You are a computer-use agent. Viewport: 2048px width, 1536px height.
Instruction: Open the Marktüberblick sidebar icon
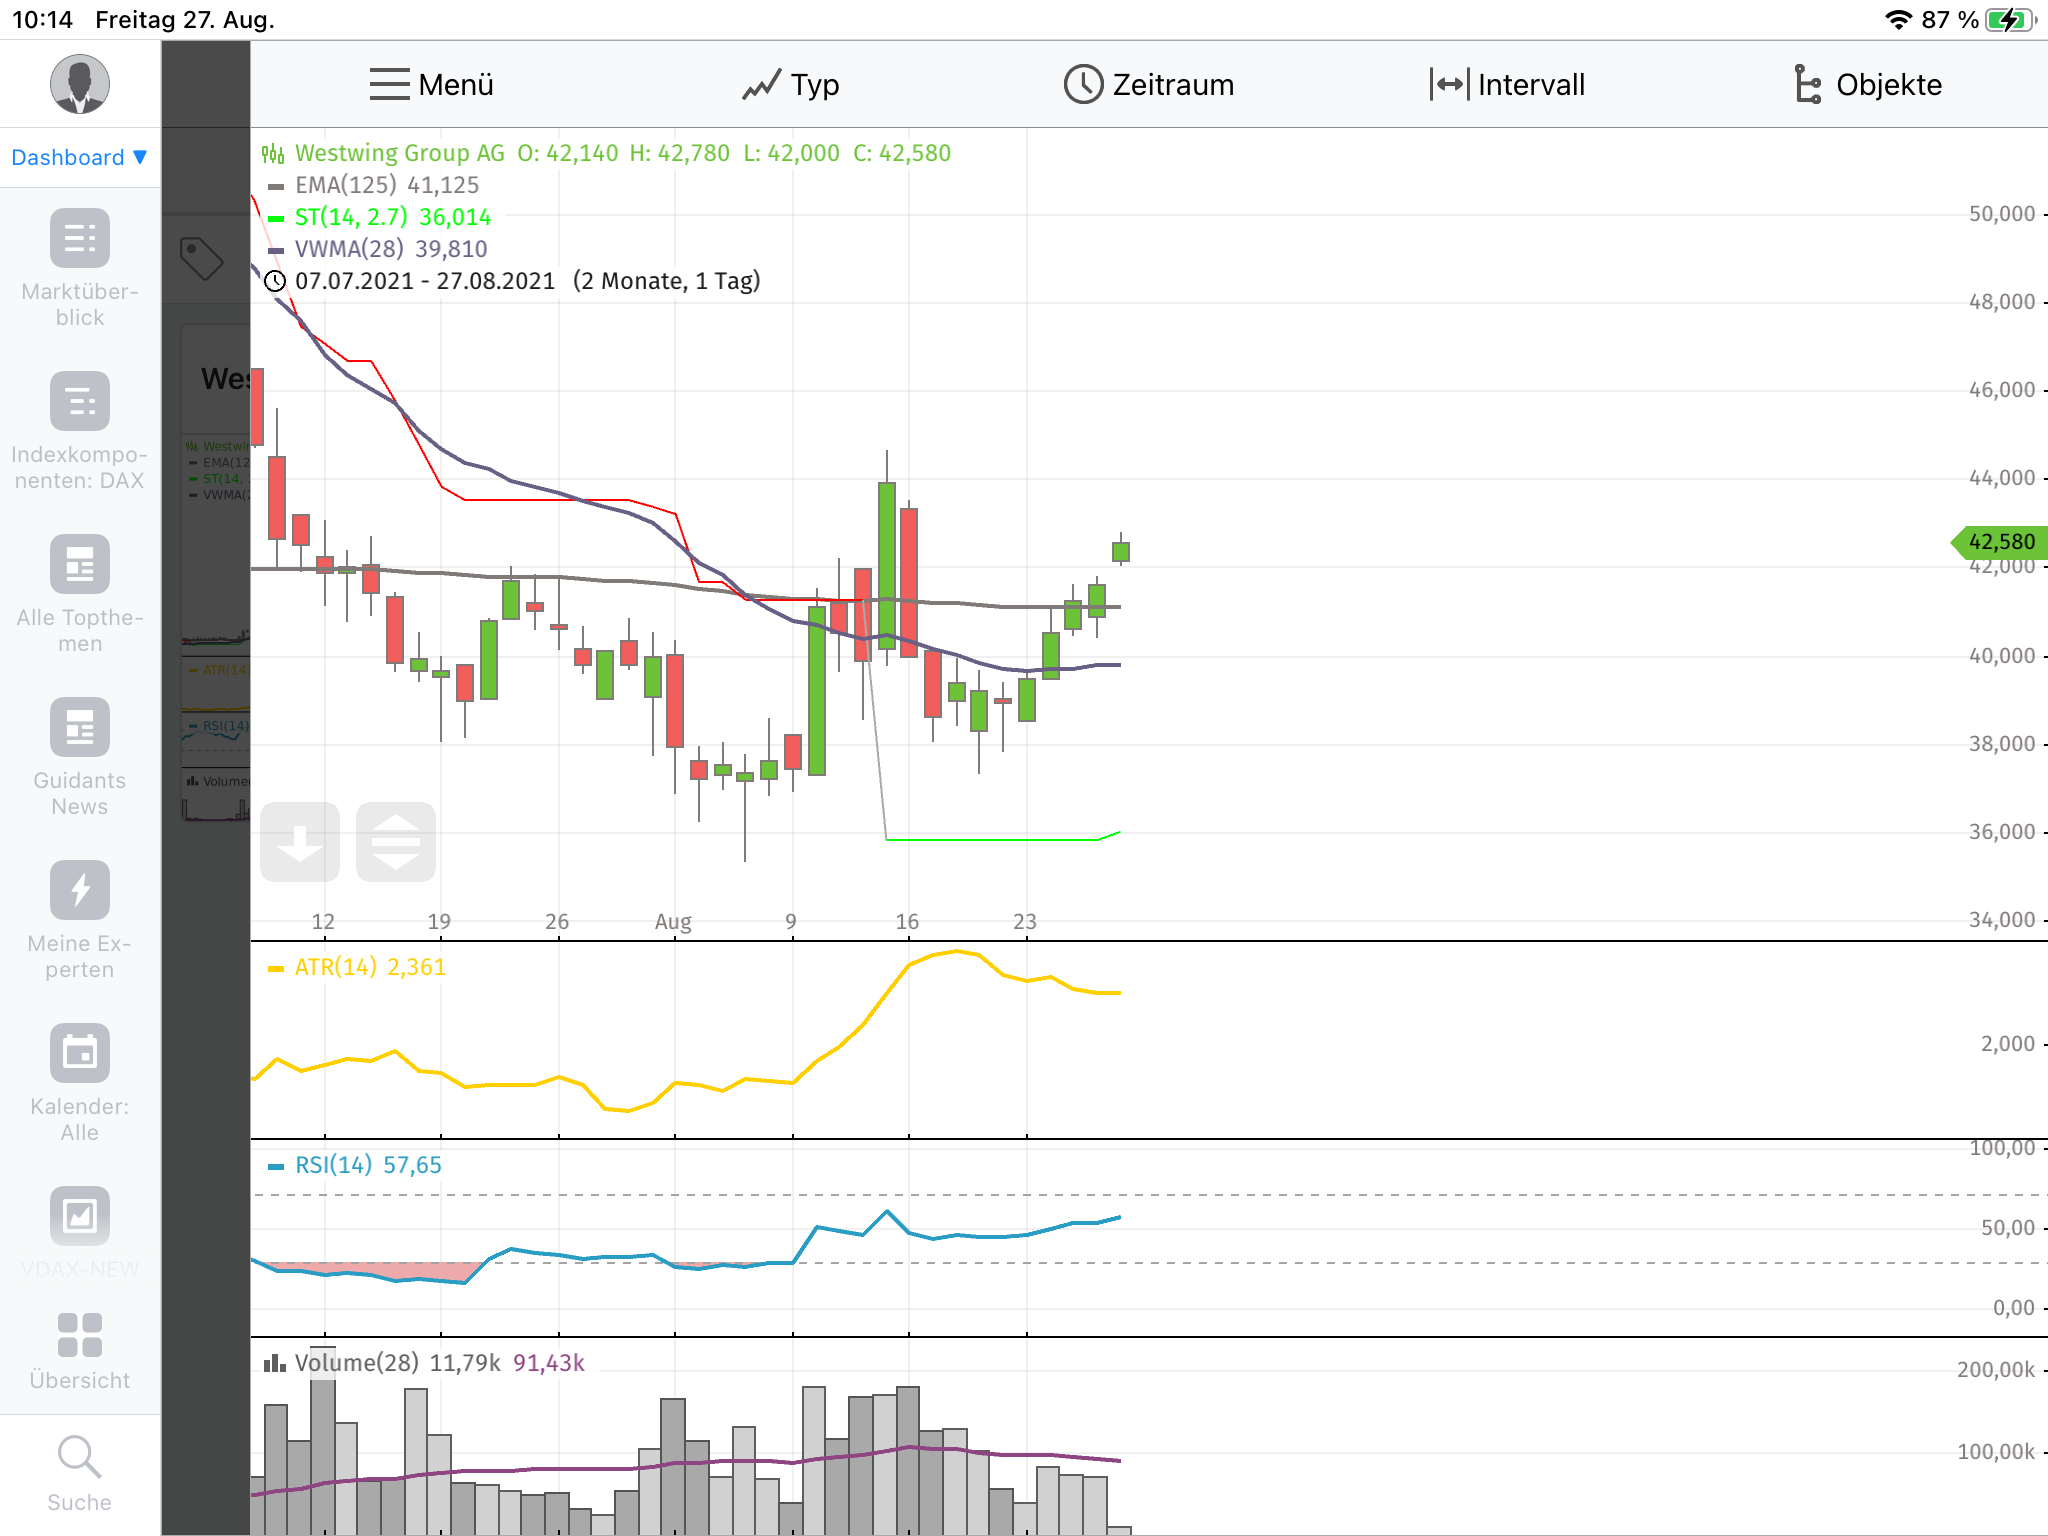(80, 239)
